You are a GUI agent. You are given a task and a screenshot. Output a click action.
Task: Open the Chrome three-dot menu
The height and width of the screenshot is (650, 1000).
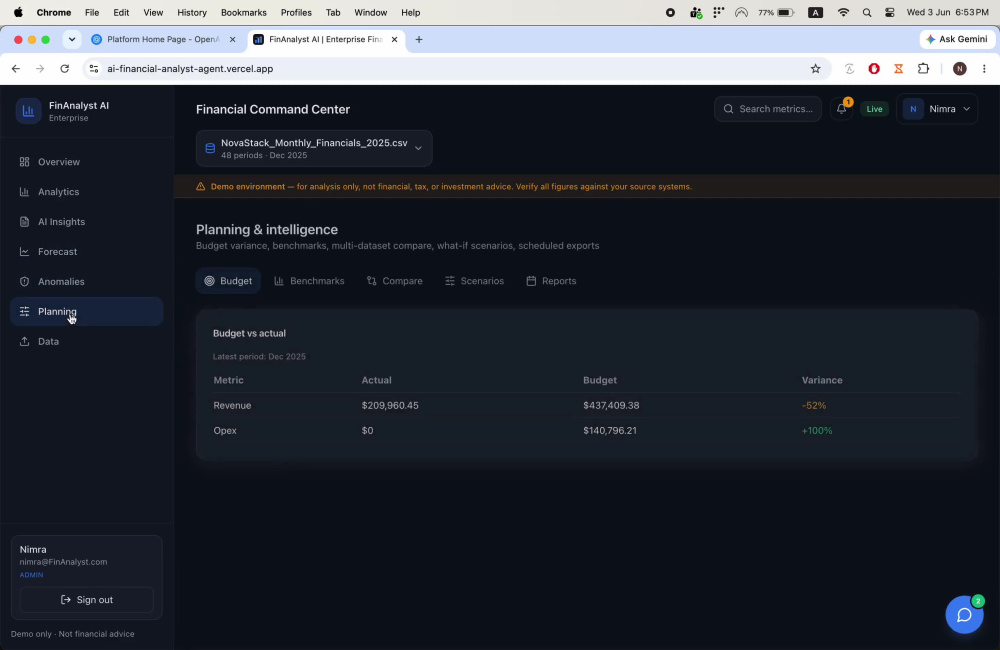[984, 69]
